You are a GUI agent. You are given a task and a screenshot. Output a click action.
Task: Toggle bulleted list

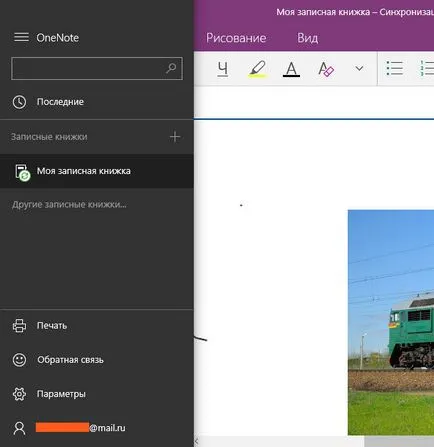pyautogui.click(x=395, y=68)
